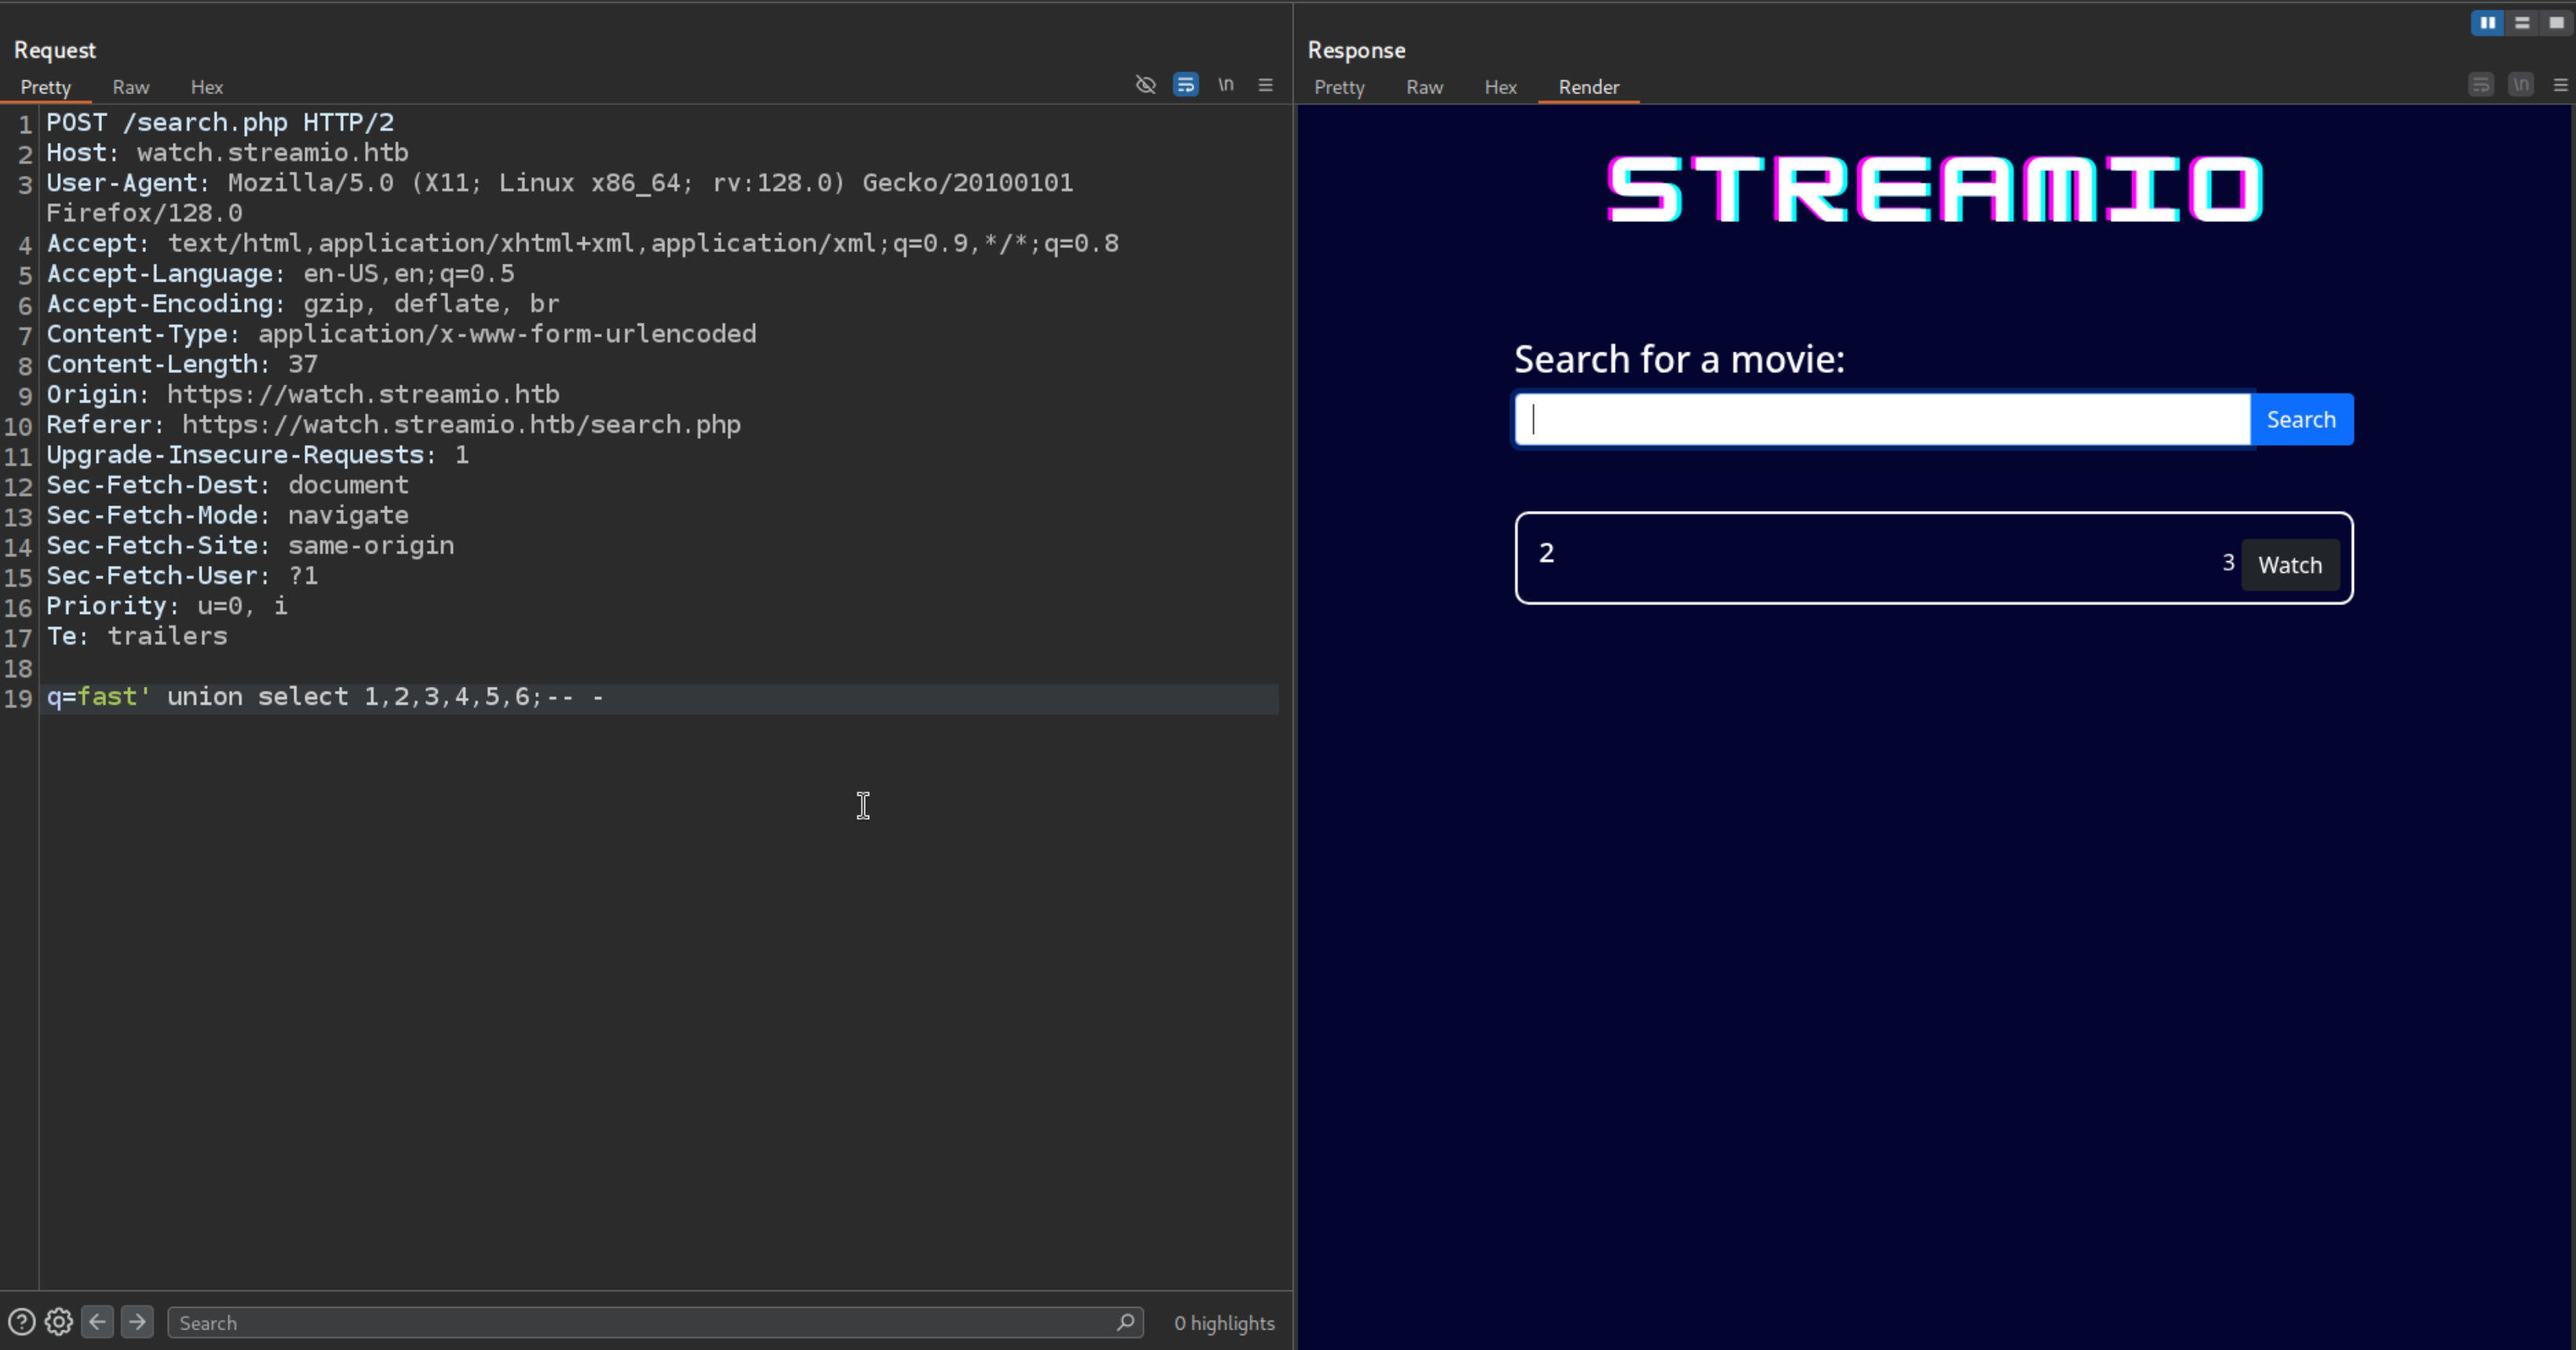Image resolution: width=2576 pixels, height=1350 pixels.
Task: Click the Priority: u=0, i header
Action: (167, 606)
